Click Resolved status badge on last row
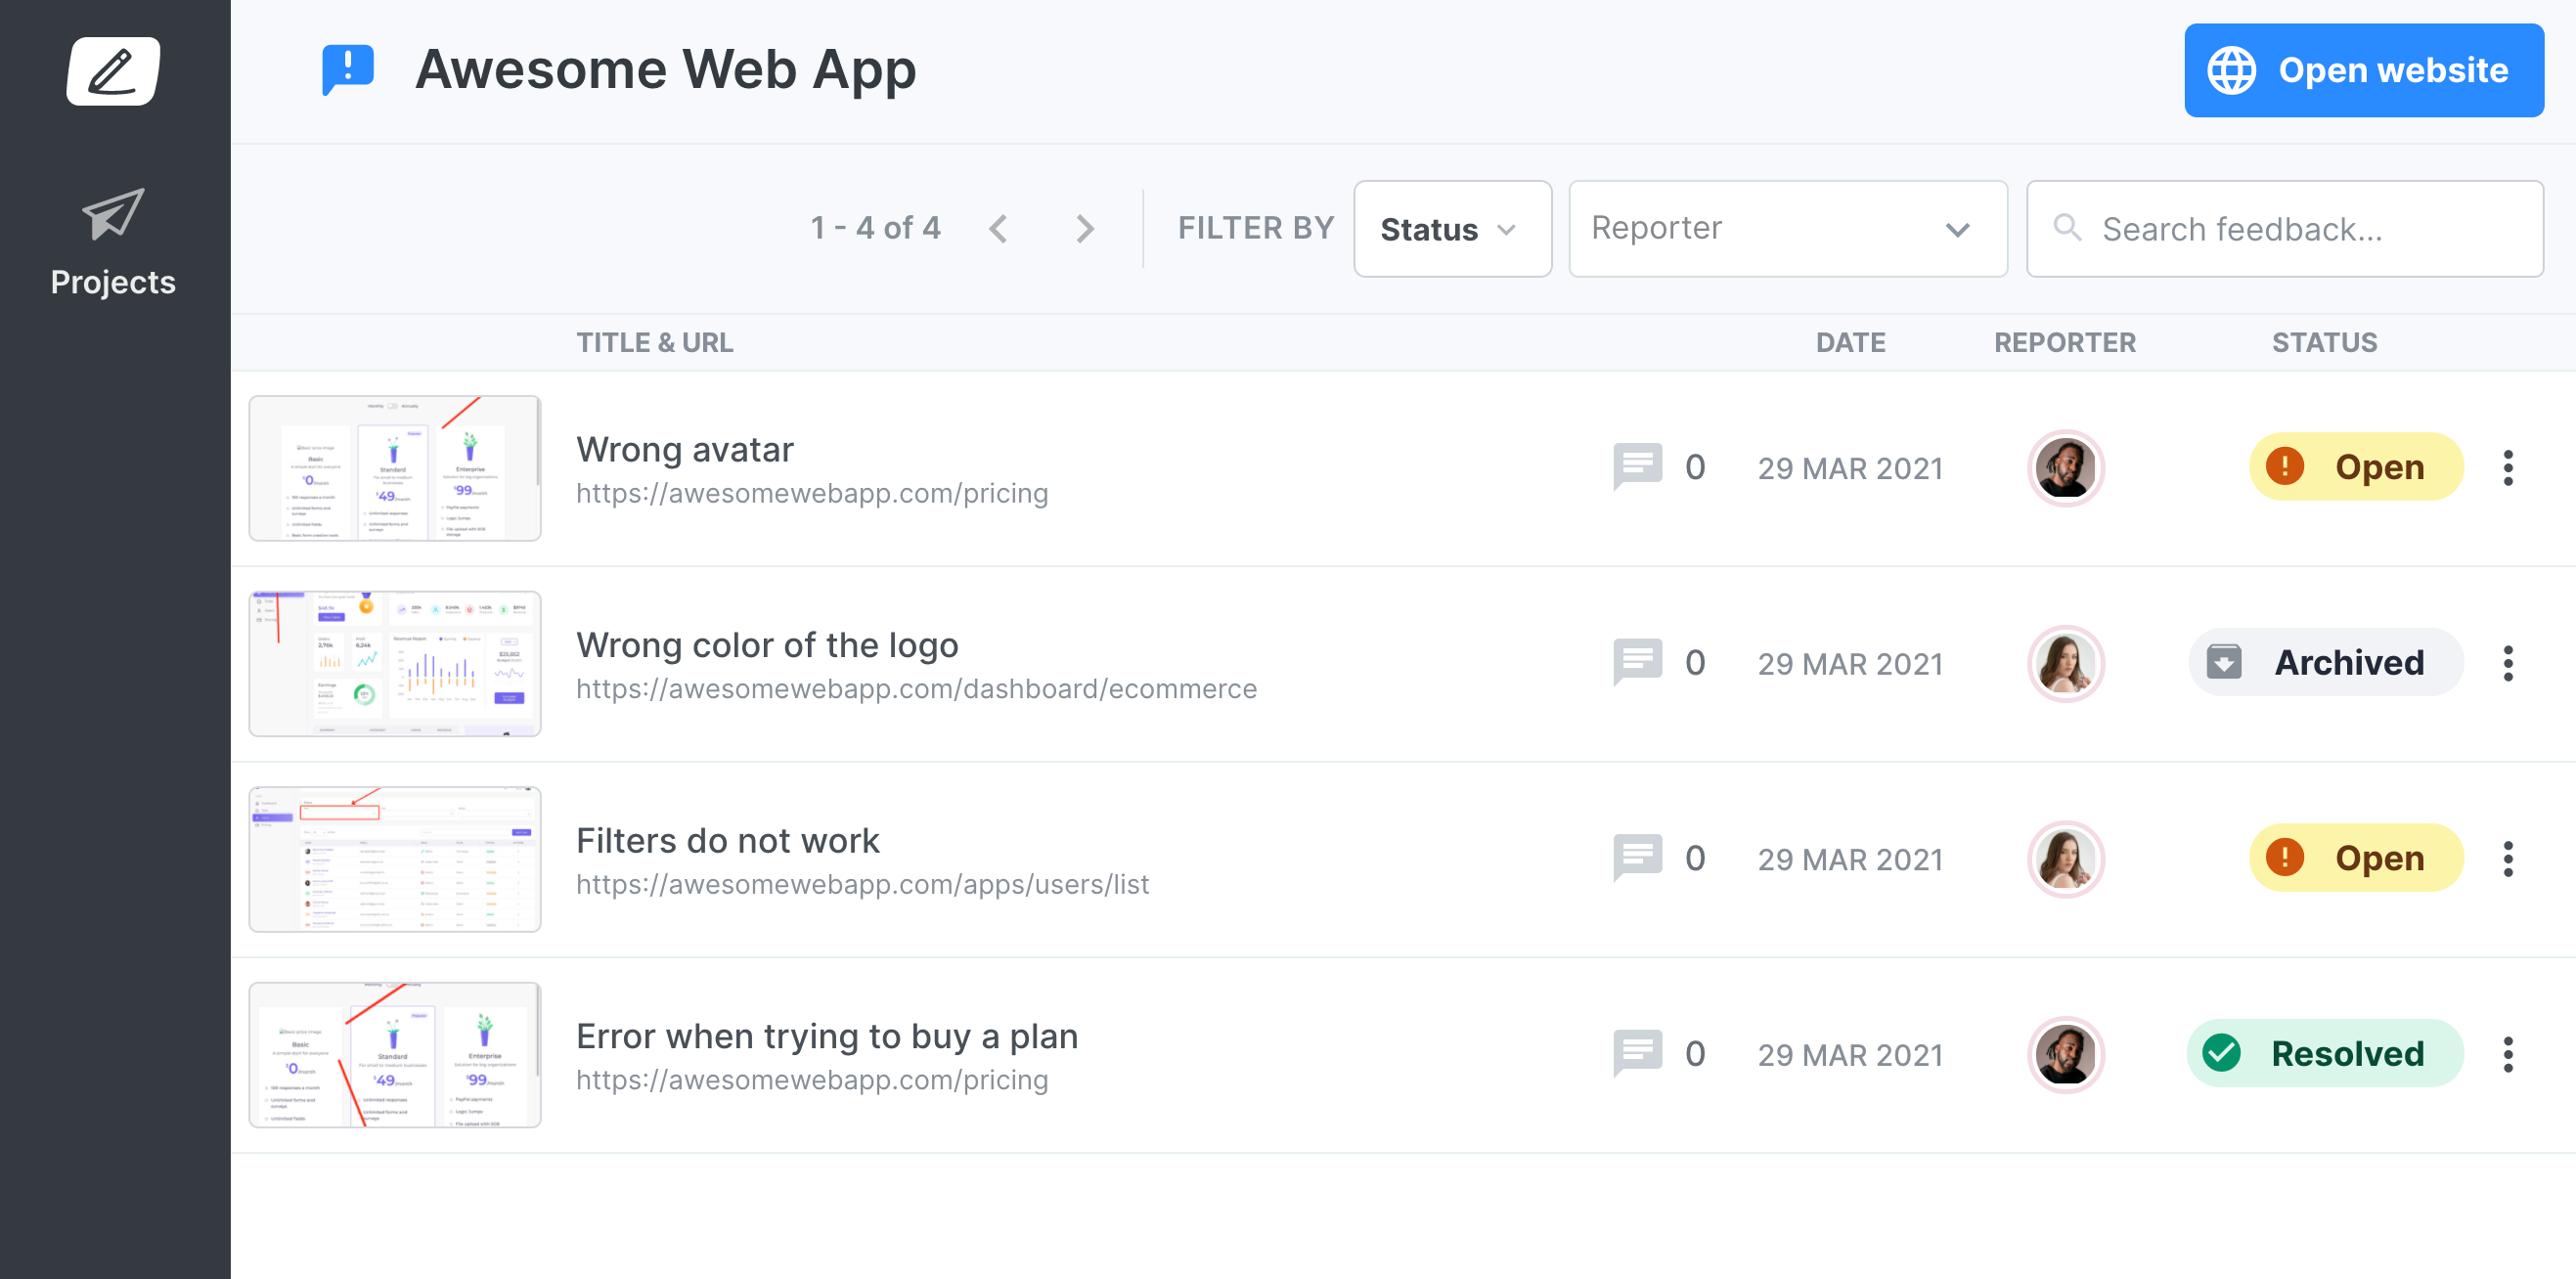 2324,1053
